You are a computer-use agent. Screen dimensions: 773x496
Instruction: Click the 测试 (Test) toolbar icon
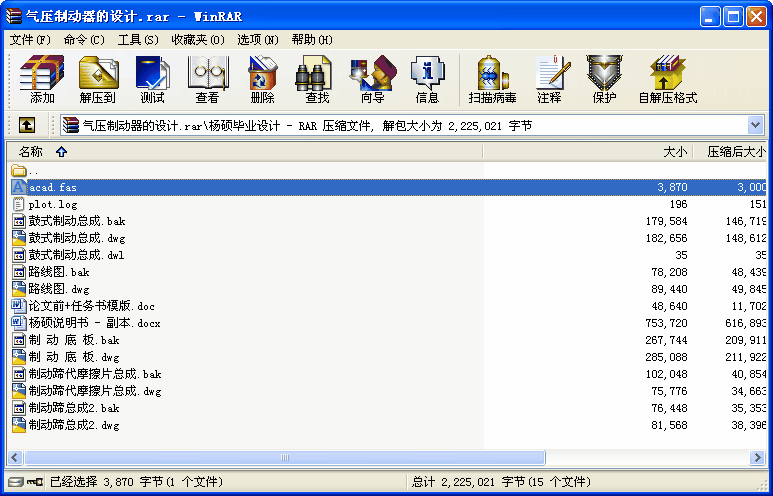click(152, 80)
